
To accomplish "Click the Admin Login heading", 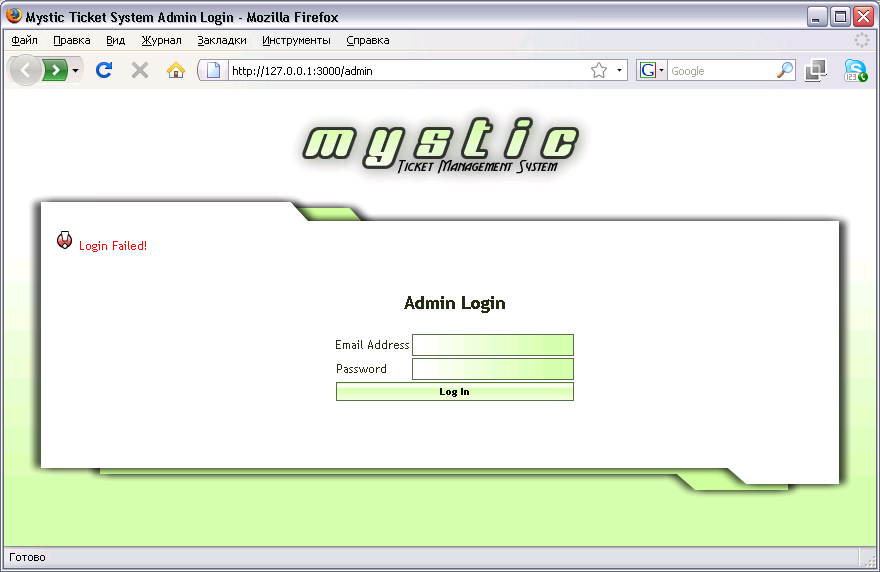I will tap(455, 303).
